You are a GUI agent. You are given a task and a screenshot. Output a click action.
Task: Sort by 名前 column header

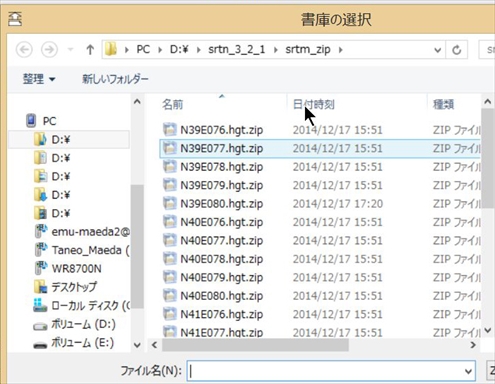172,104
